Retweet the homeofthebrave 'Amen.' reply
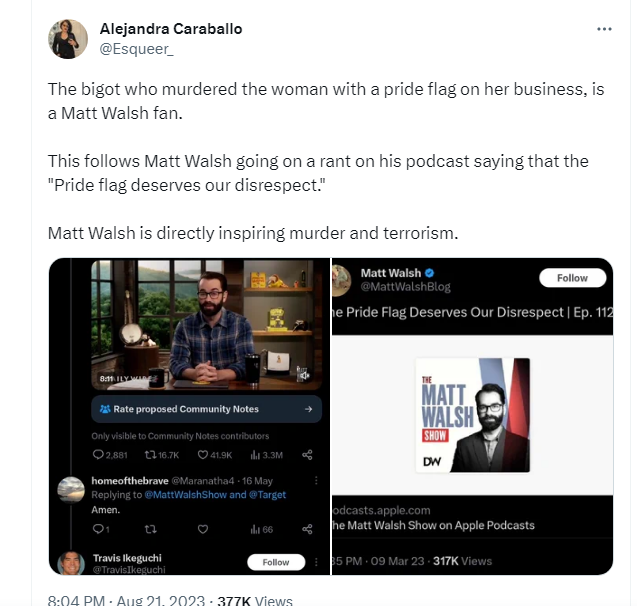This screenshot has height=606, width=637. [x=150, y=529]
